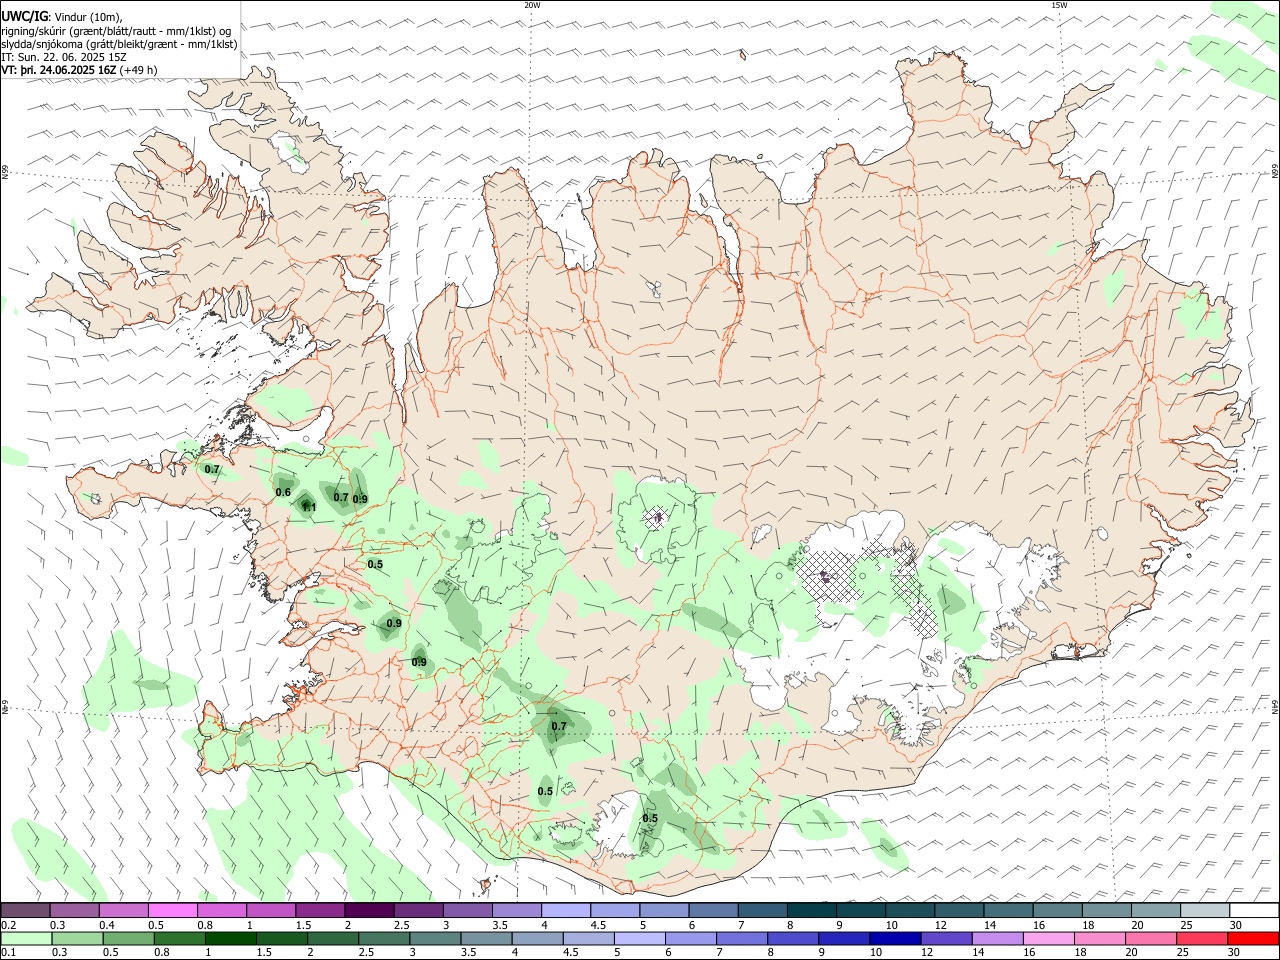
Task: Click the 'rigning/skúrir' legend description line
Action: 116,31
